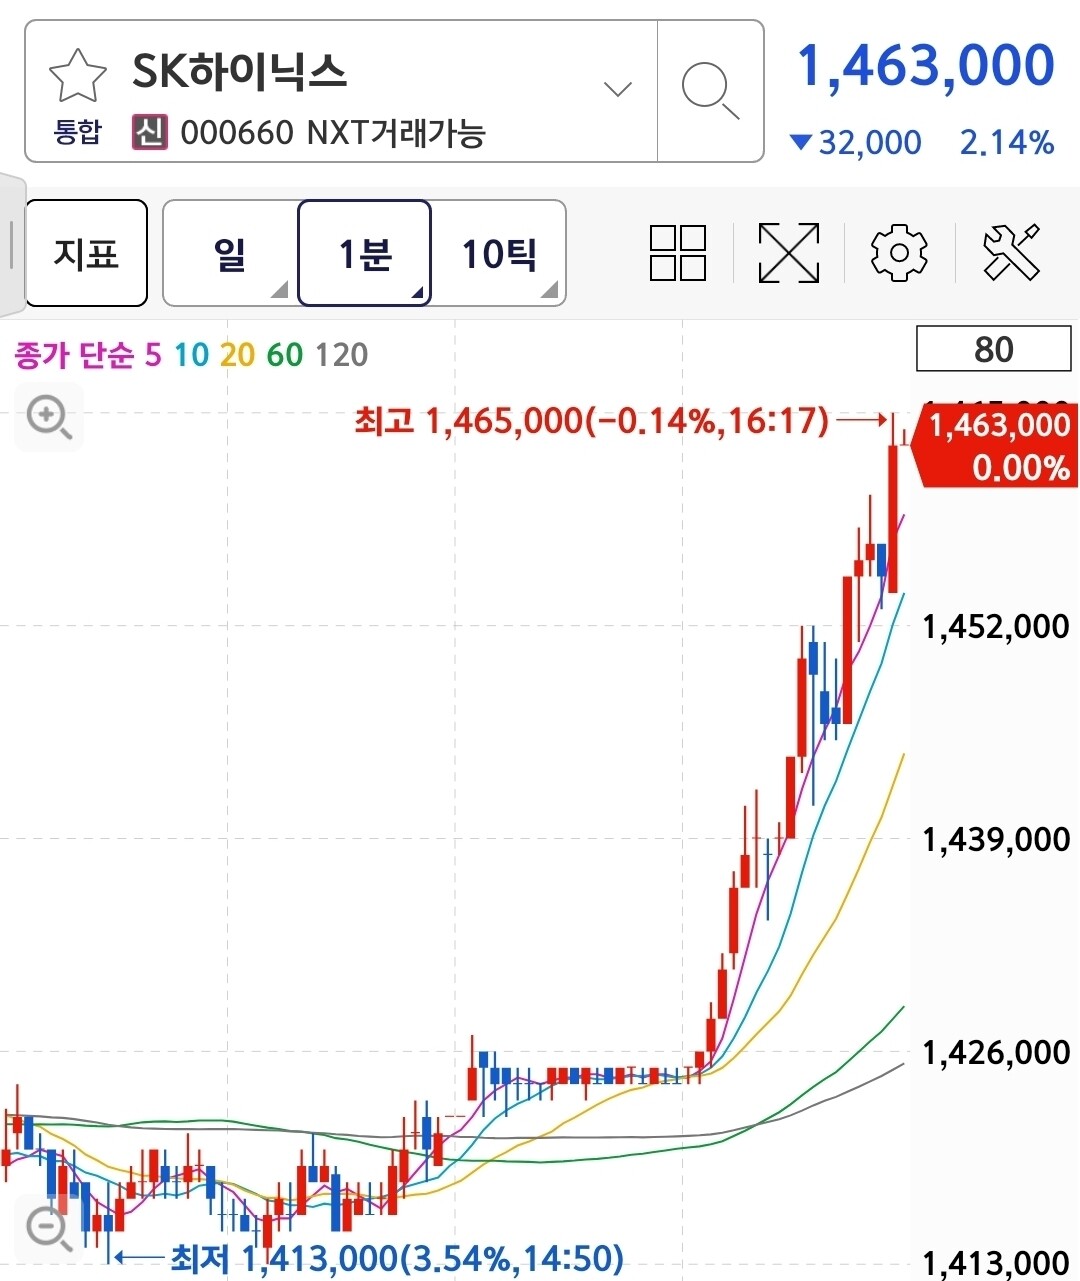Image resolution: width=1080 pixels, height=1281 pixels.
Task: Zoom out the chart with minus magnifier
Action: 49,1227
